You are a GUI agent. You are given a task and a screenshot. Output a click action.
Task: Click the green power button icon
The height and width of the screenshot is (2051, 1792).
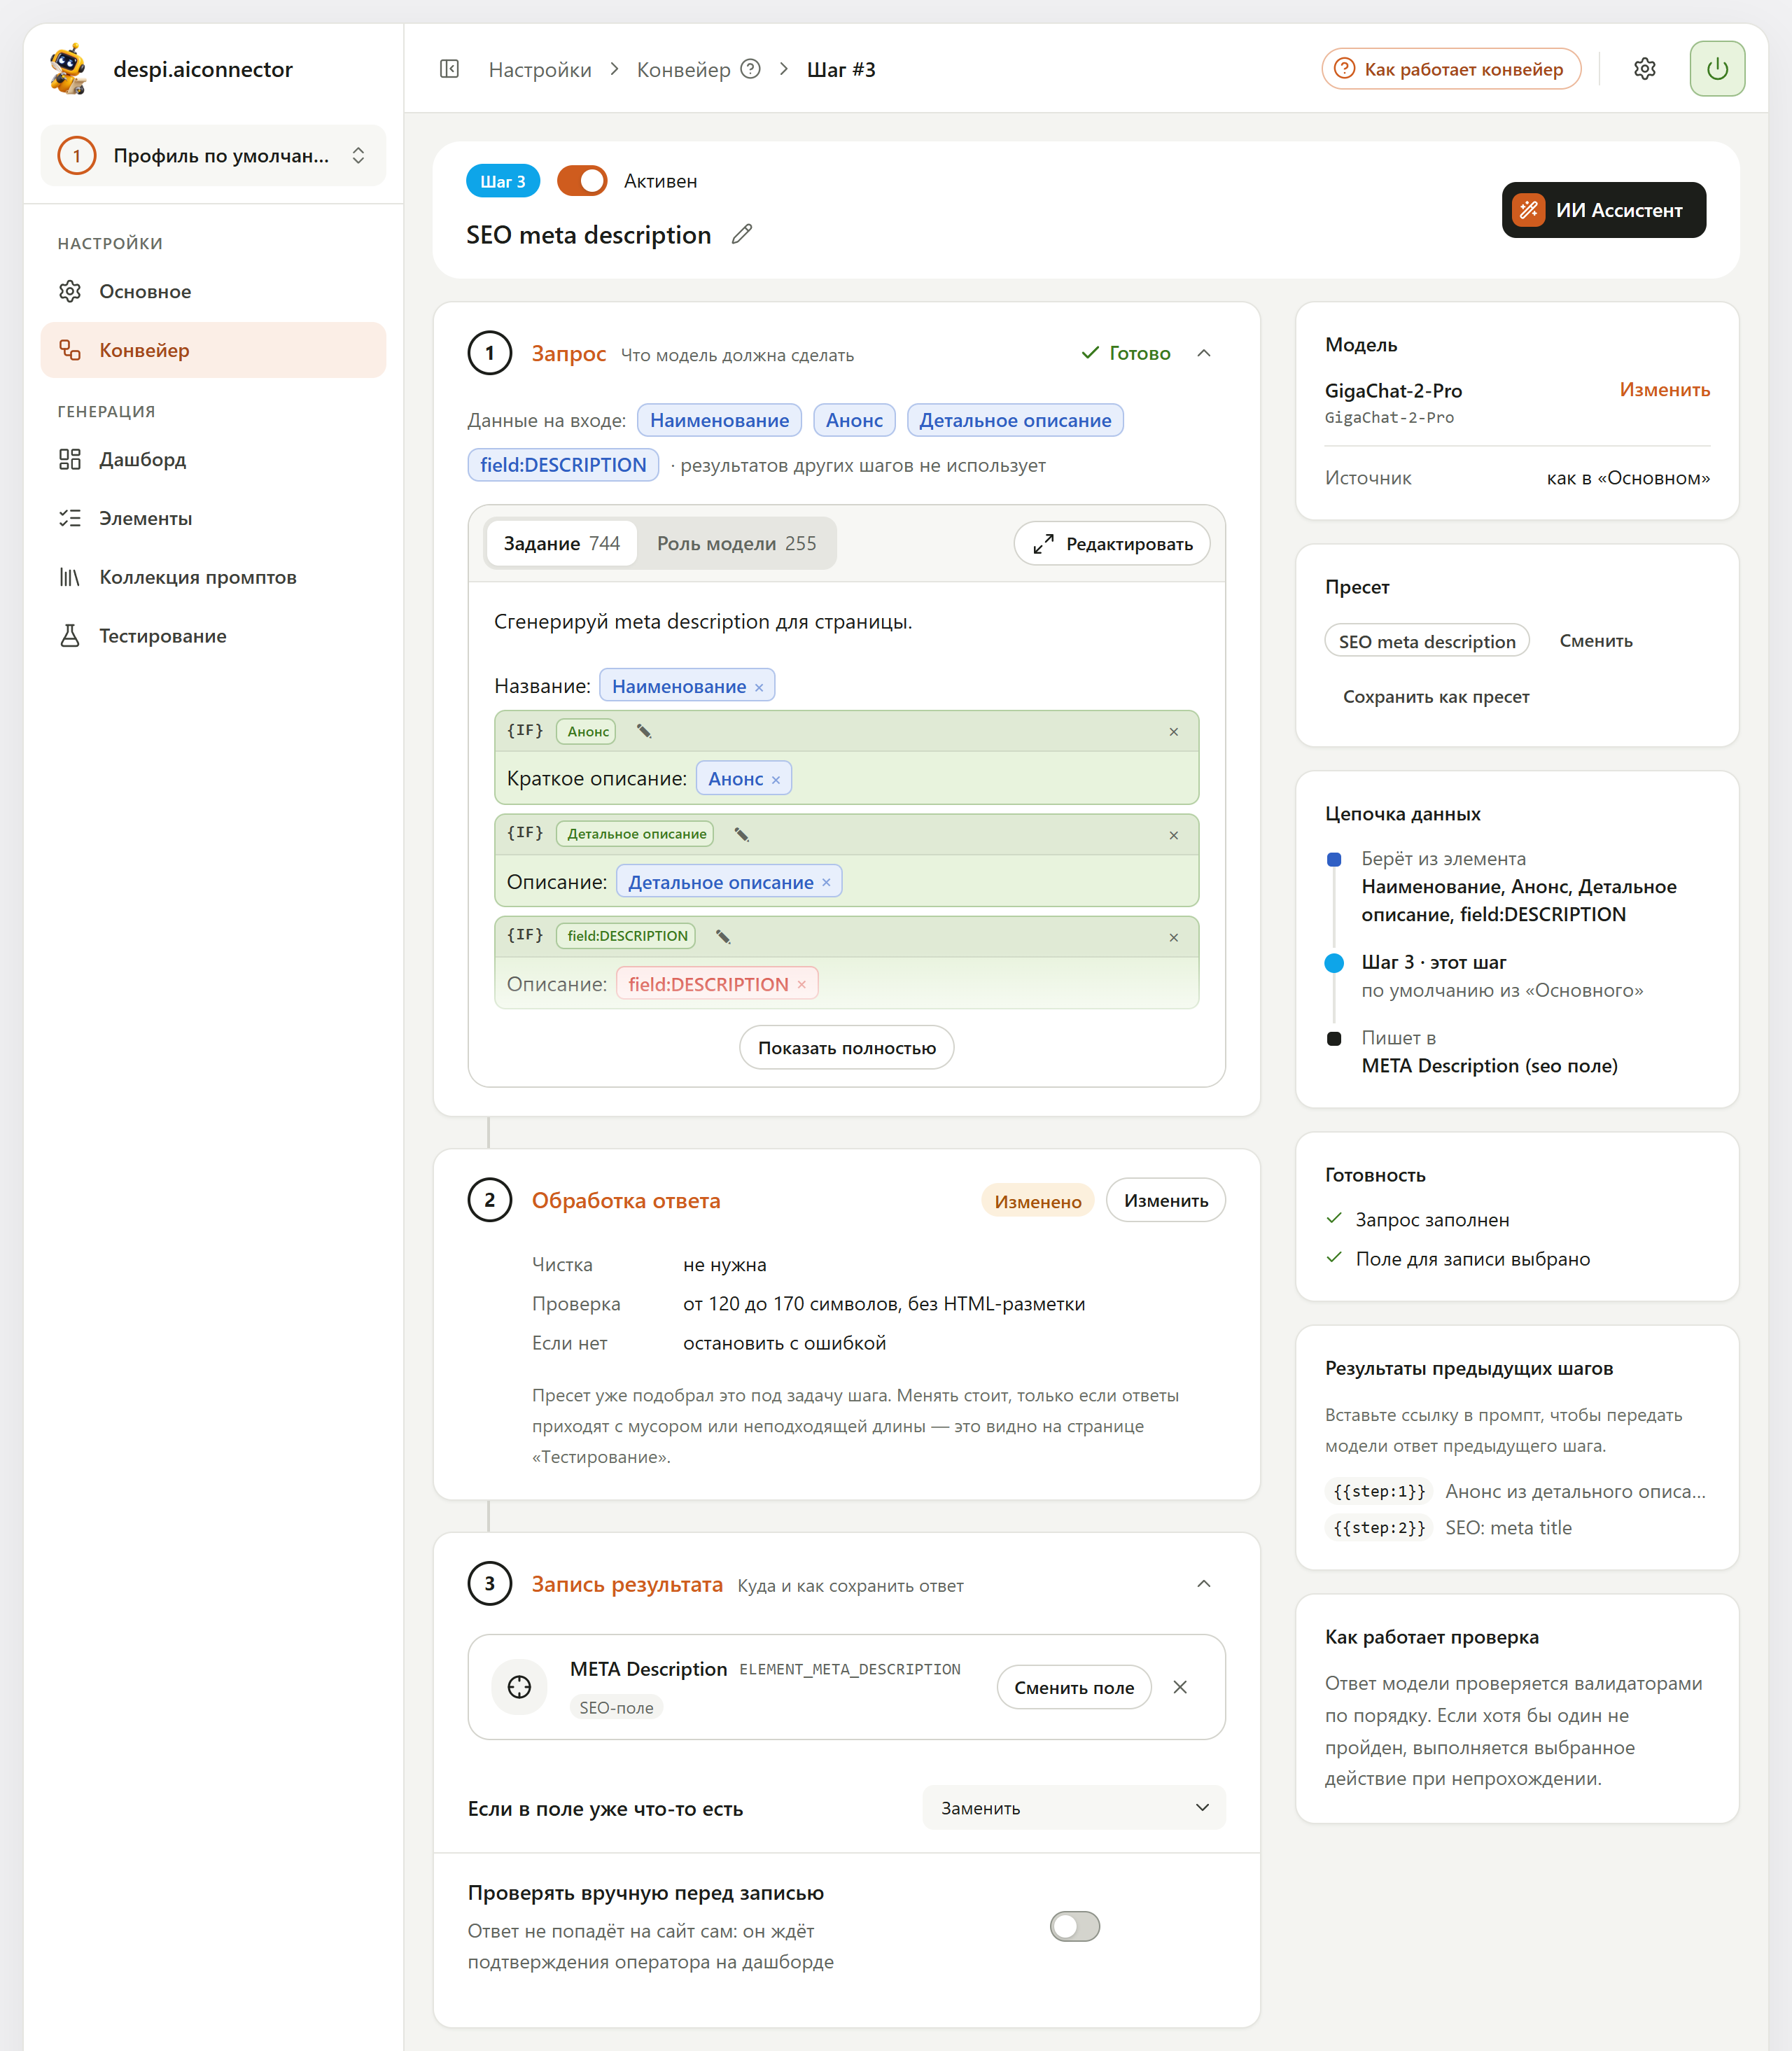click(1717, 69)
